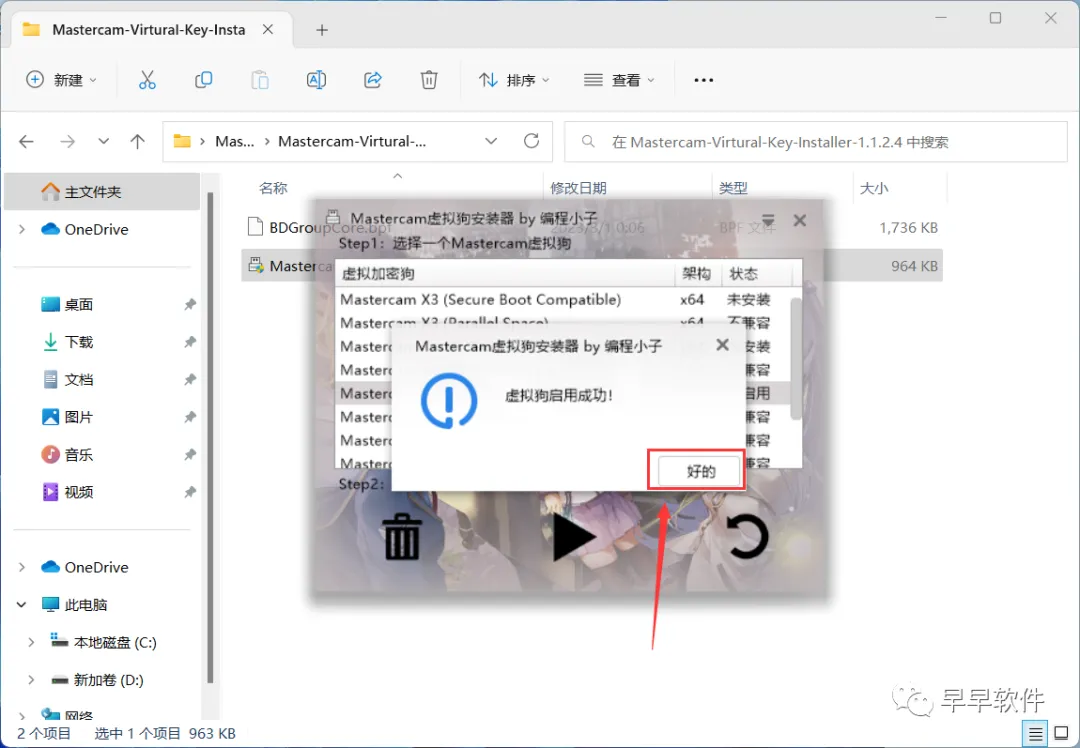Viewport: 1080px width, 748px height.
Task: Click the pin icon beside 图片
Action: [x=190, y=417]
